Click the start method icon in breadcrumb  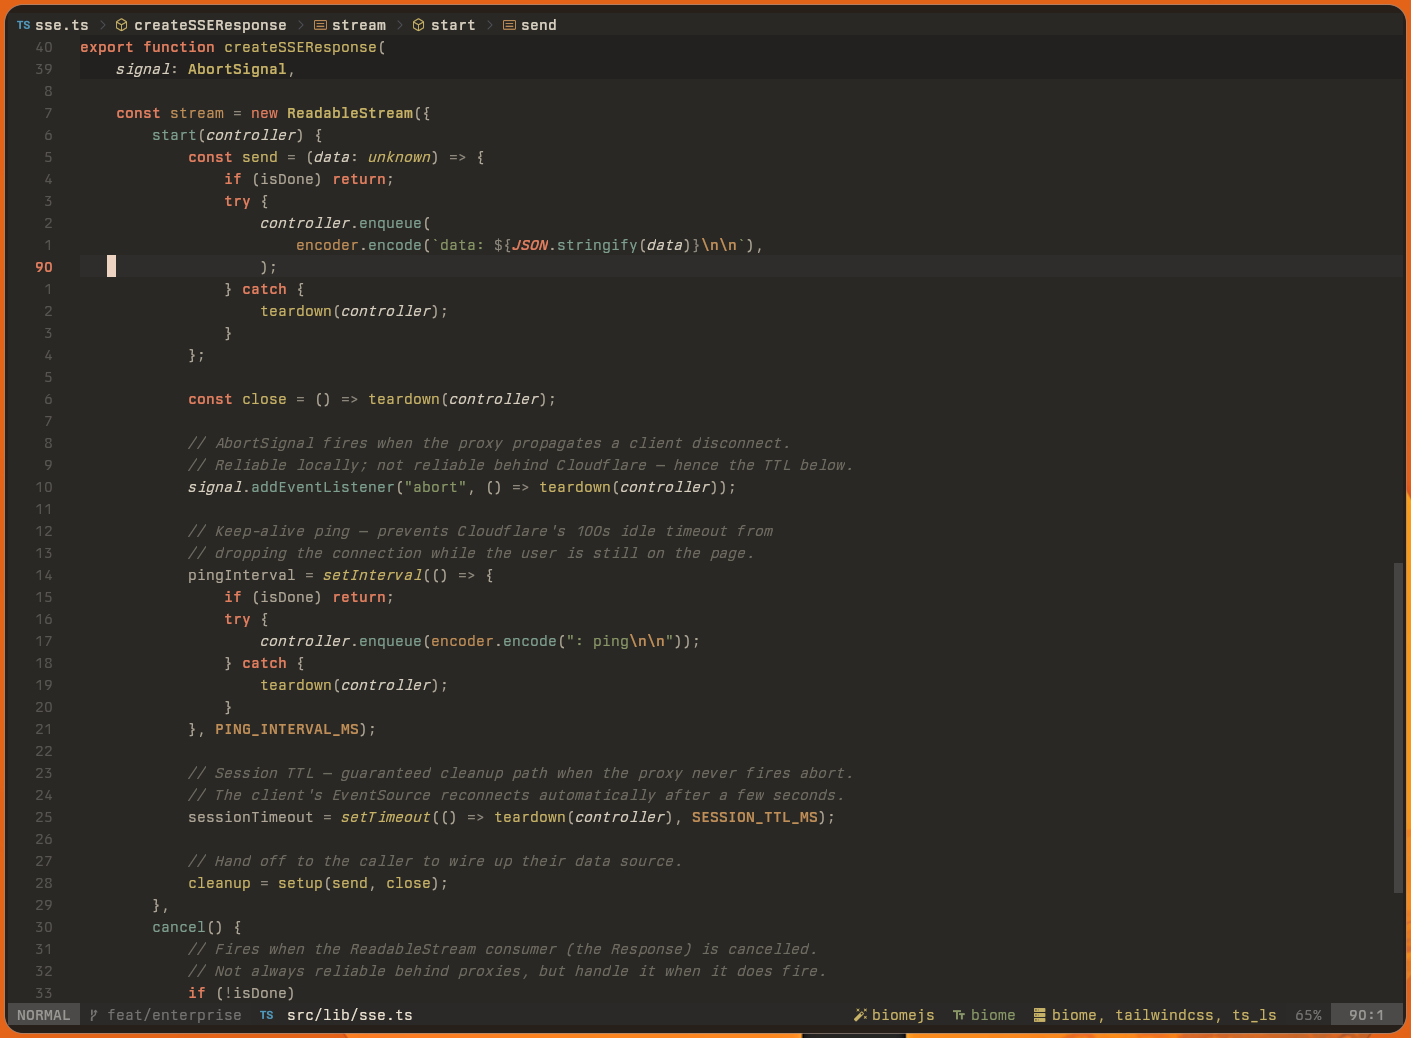pyautogui.click(x=419, y=25)
